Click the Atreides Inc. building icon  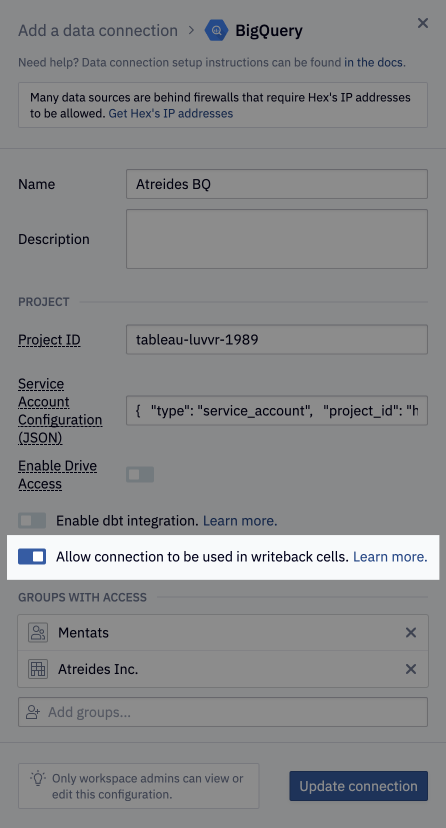click(x=38, y=669)
